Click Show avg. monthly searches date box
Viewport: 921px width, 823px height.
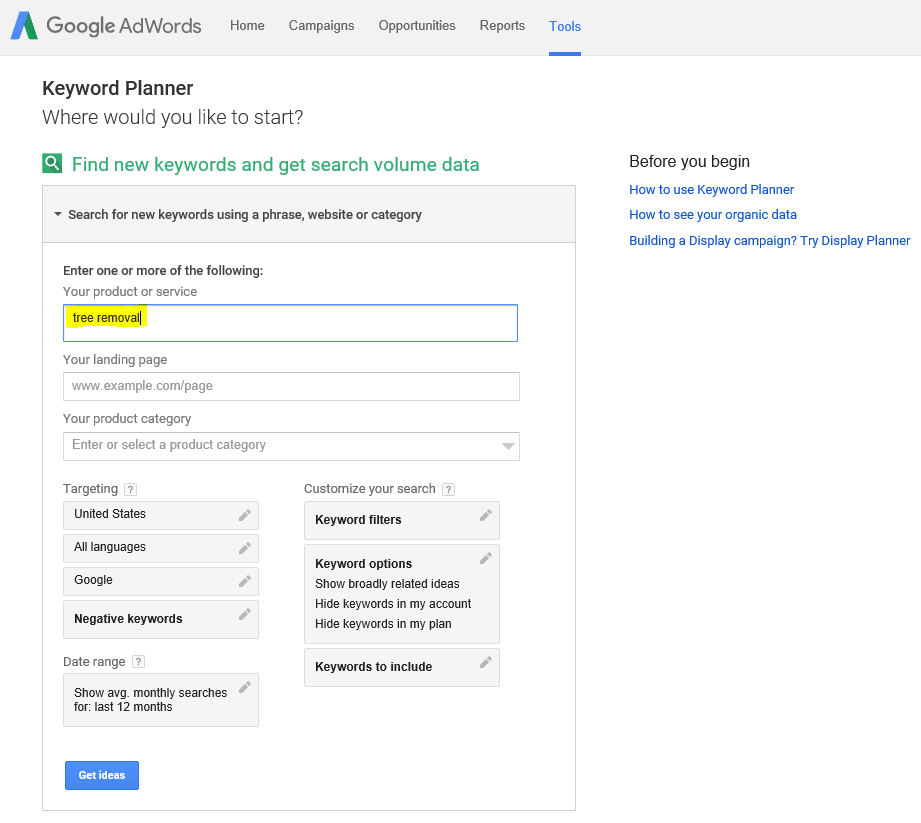[x=161, y=700]
